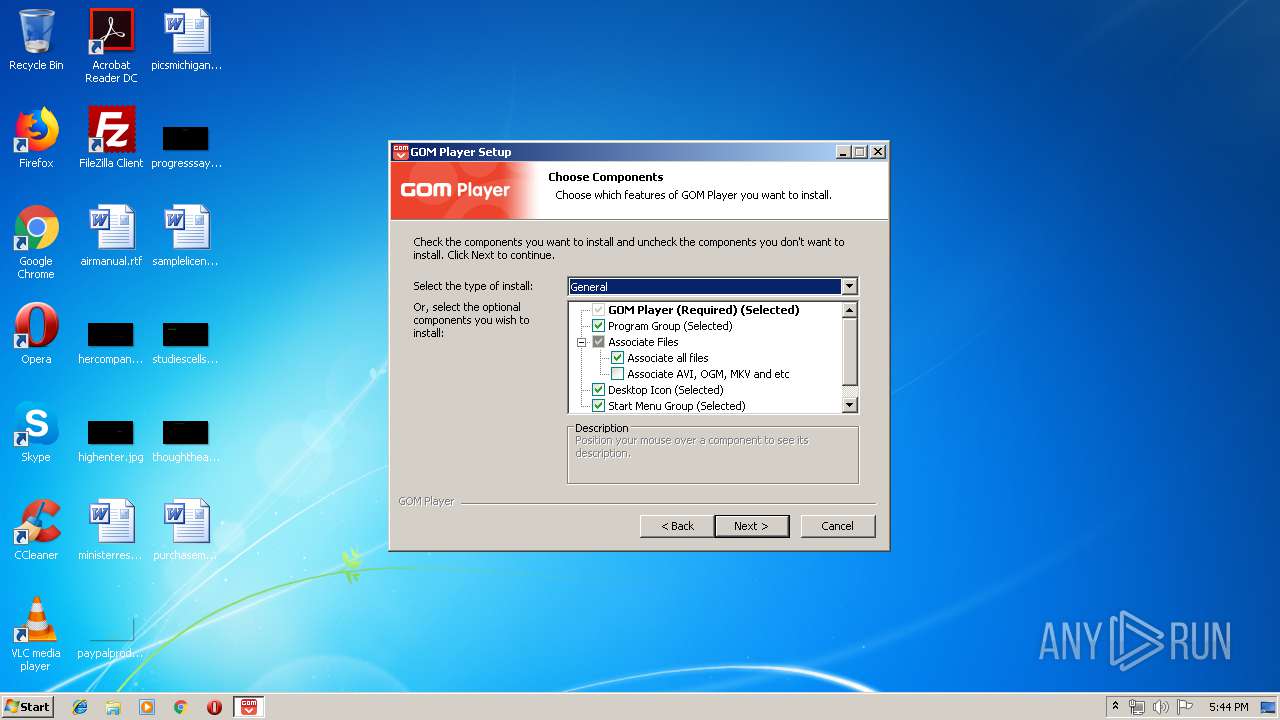1280x720 pixels.
Task: Open the Recycle Bin desktop icon
Action: click(36, 40)
